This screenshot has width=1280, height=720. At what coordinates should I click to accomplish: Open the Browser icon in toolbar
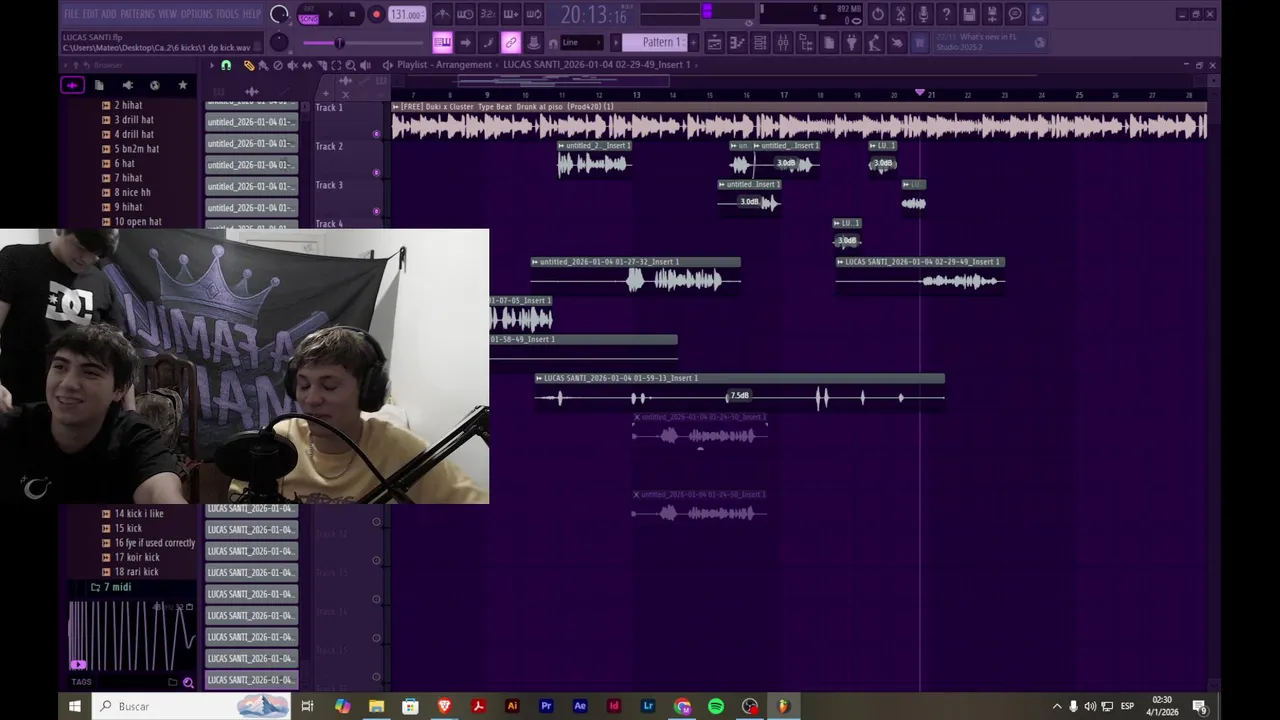point(806,42)
